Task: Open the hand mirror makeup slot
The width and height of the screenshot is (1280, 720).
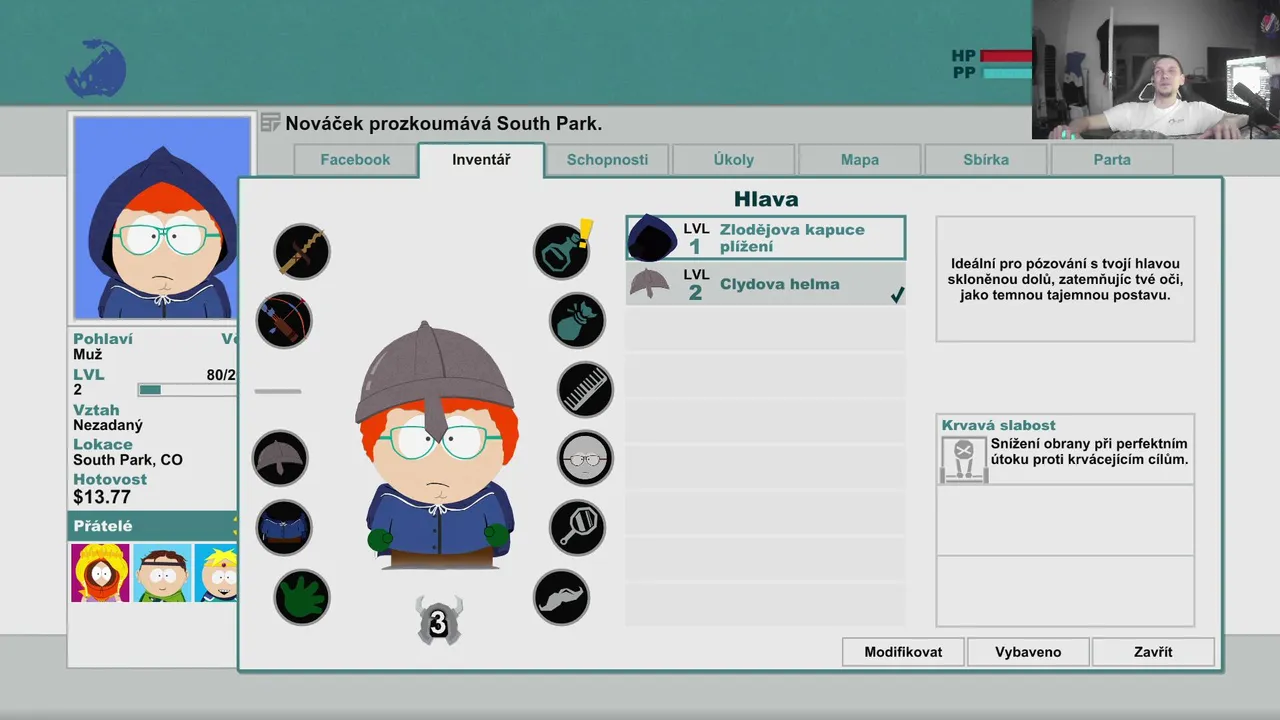Action: (x=577, y=527)
